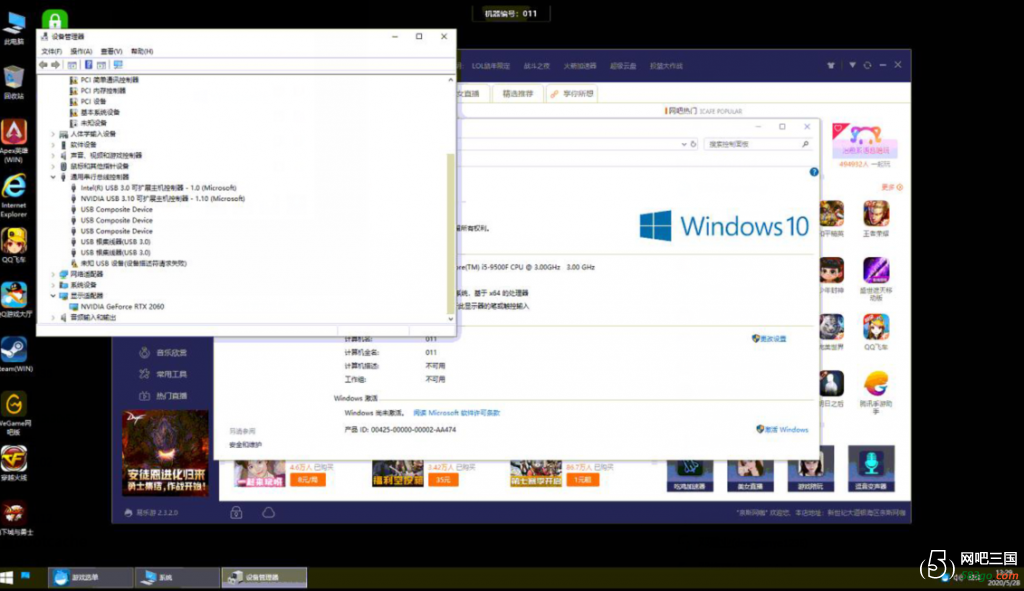This screenshot has height=591, width=1024.
Task: Launch the Steam desktop icon
Action: click(14, 349)
